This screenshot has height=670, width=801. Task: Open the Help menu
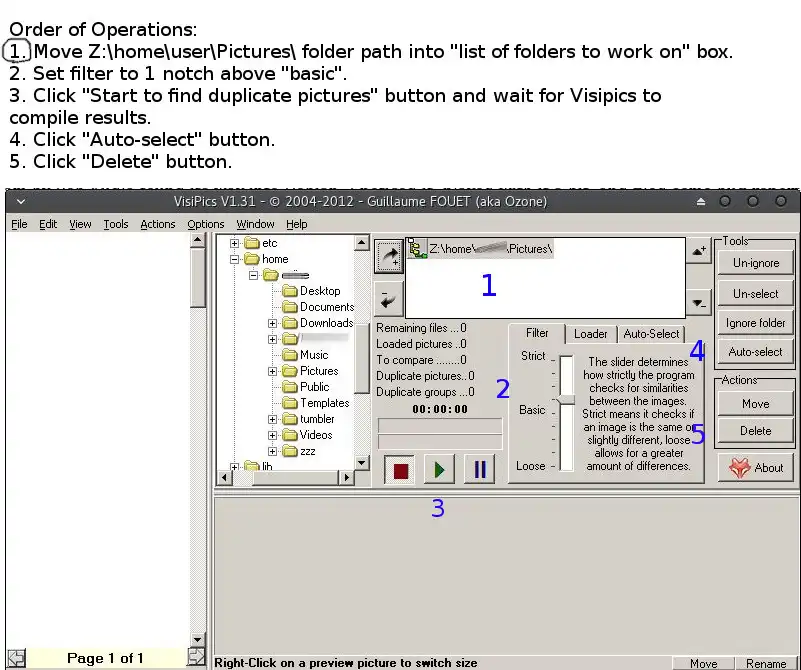click(x=296, y=224)
